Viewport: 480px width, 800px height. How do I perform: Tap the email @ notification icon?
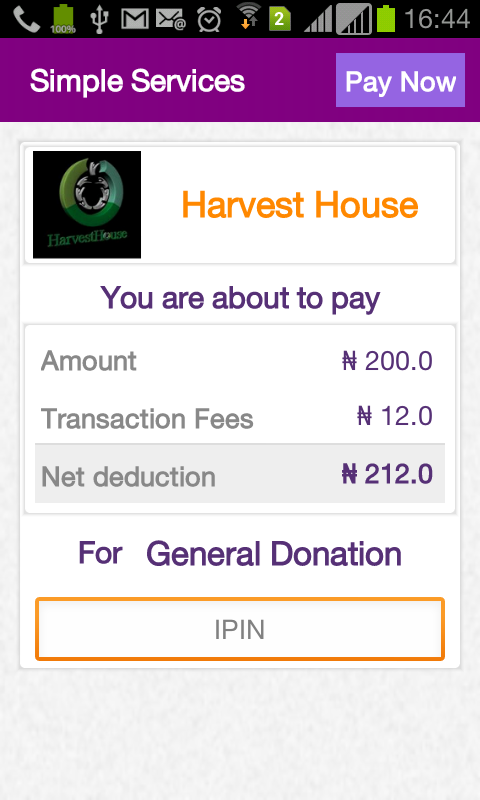click(171, 19)
